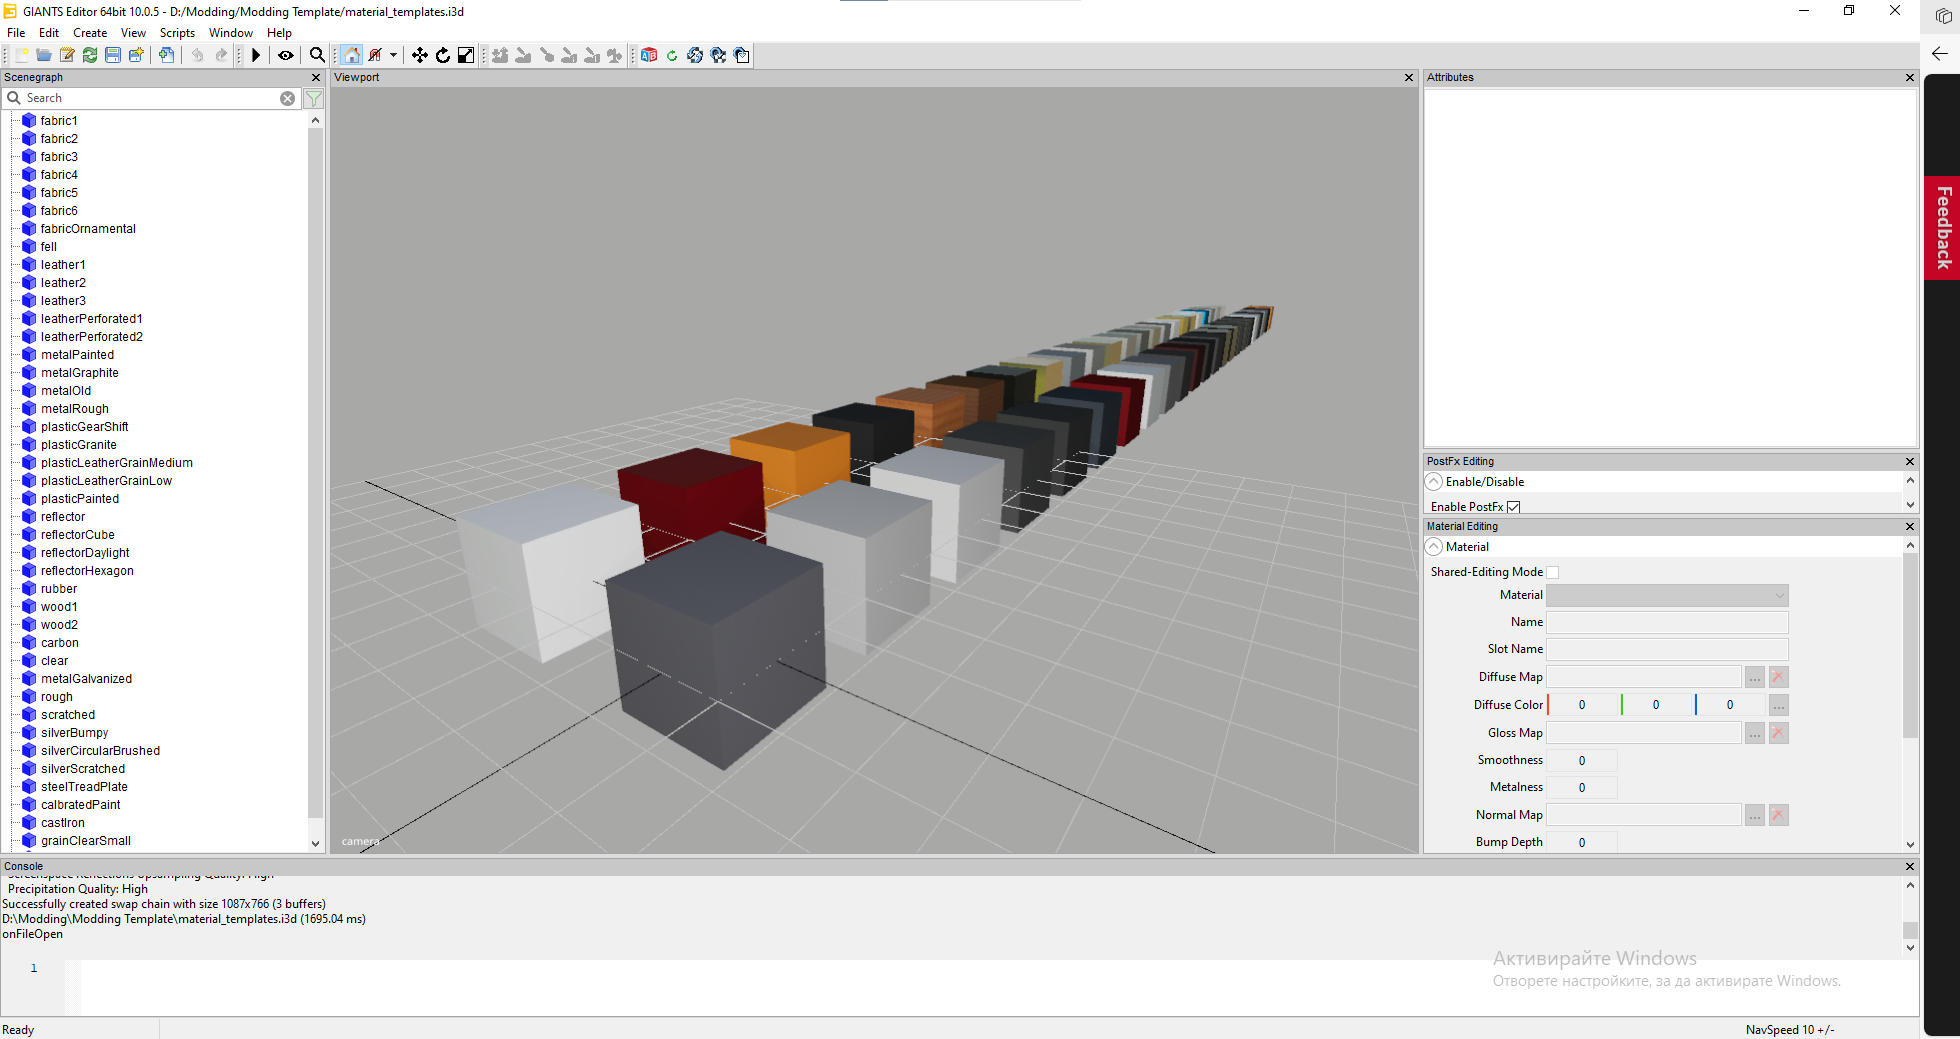
Task: Click the small green refresh arrow icon
Action: point(672,55)
